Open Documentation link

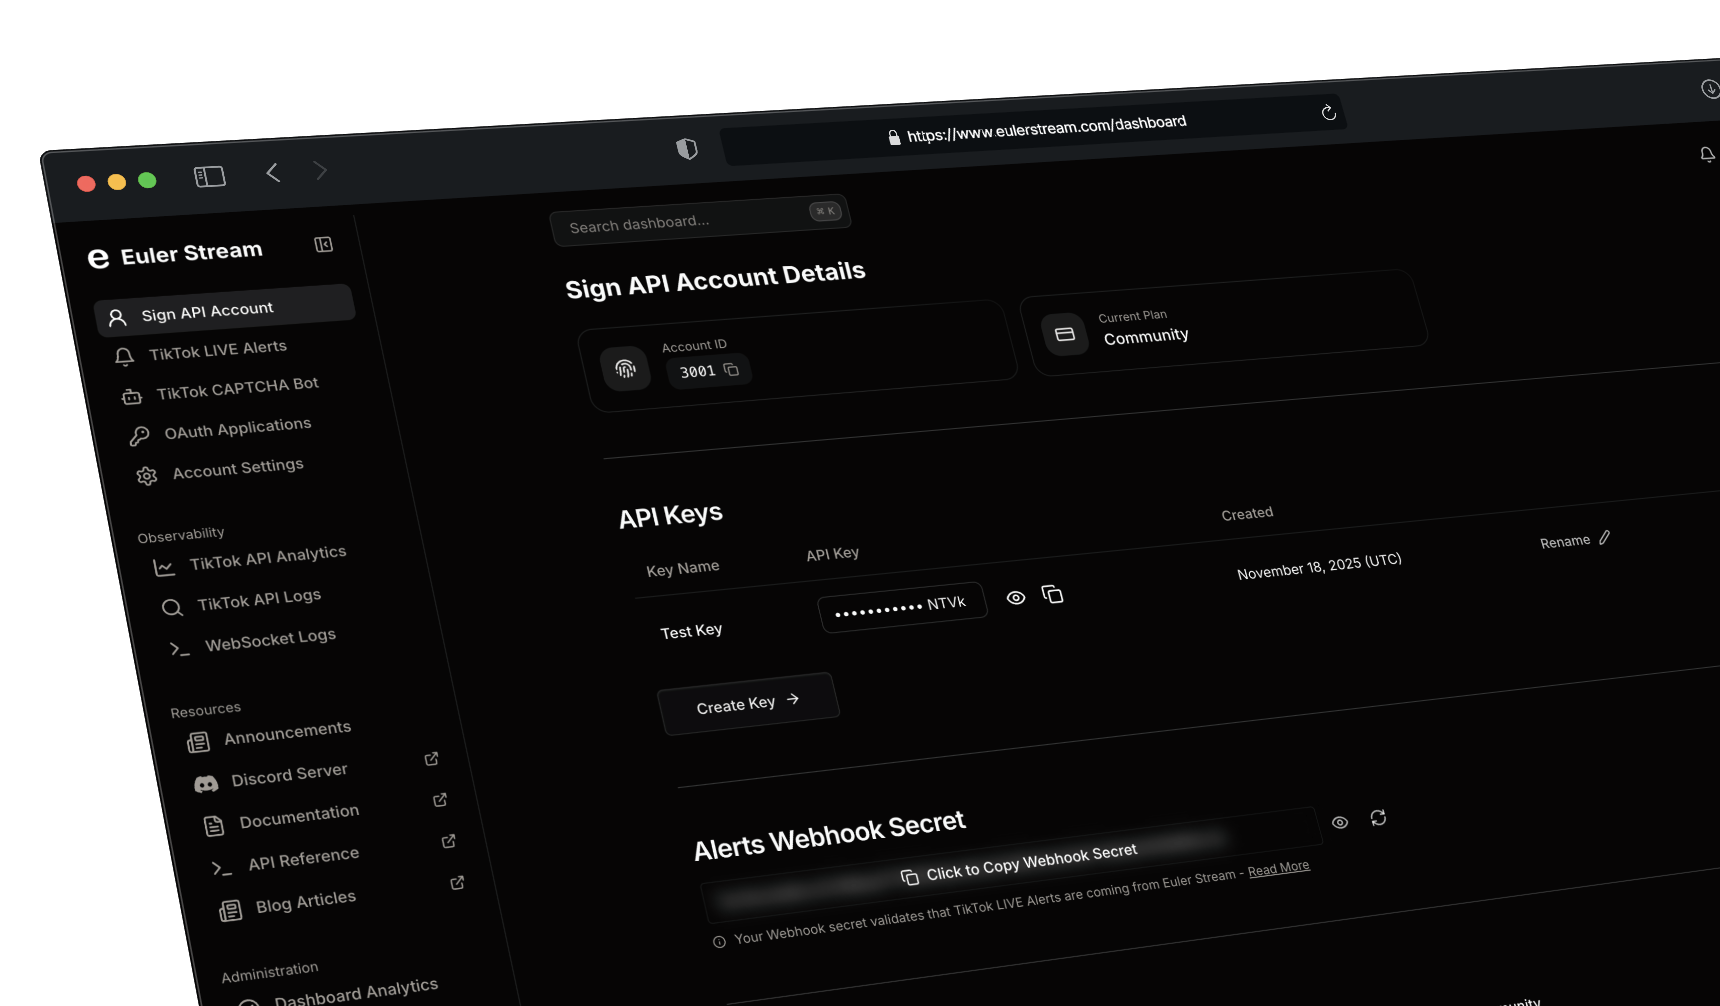coord(299,817)
